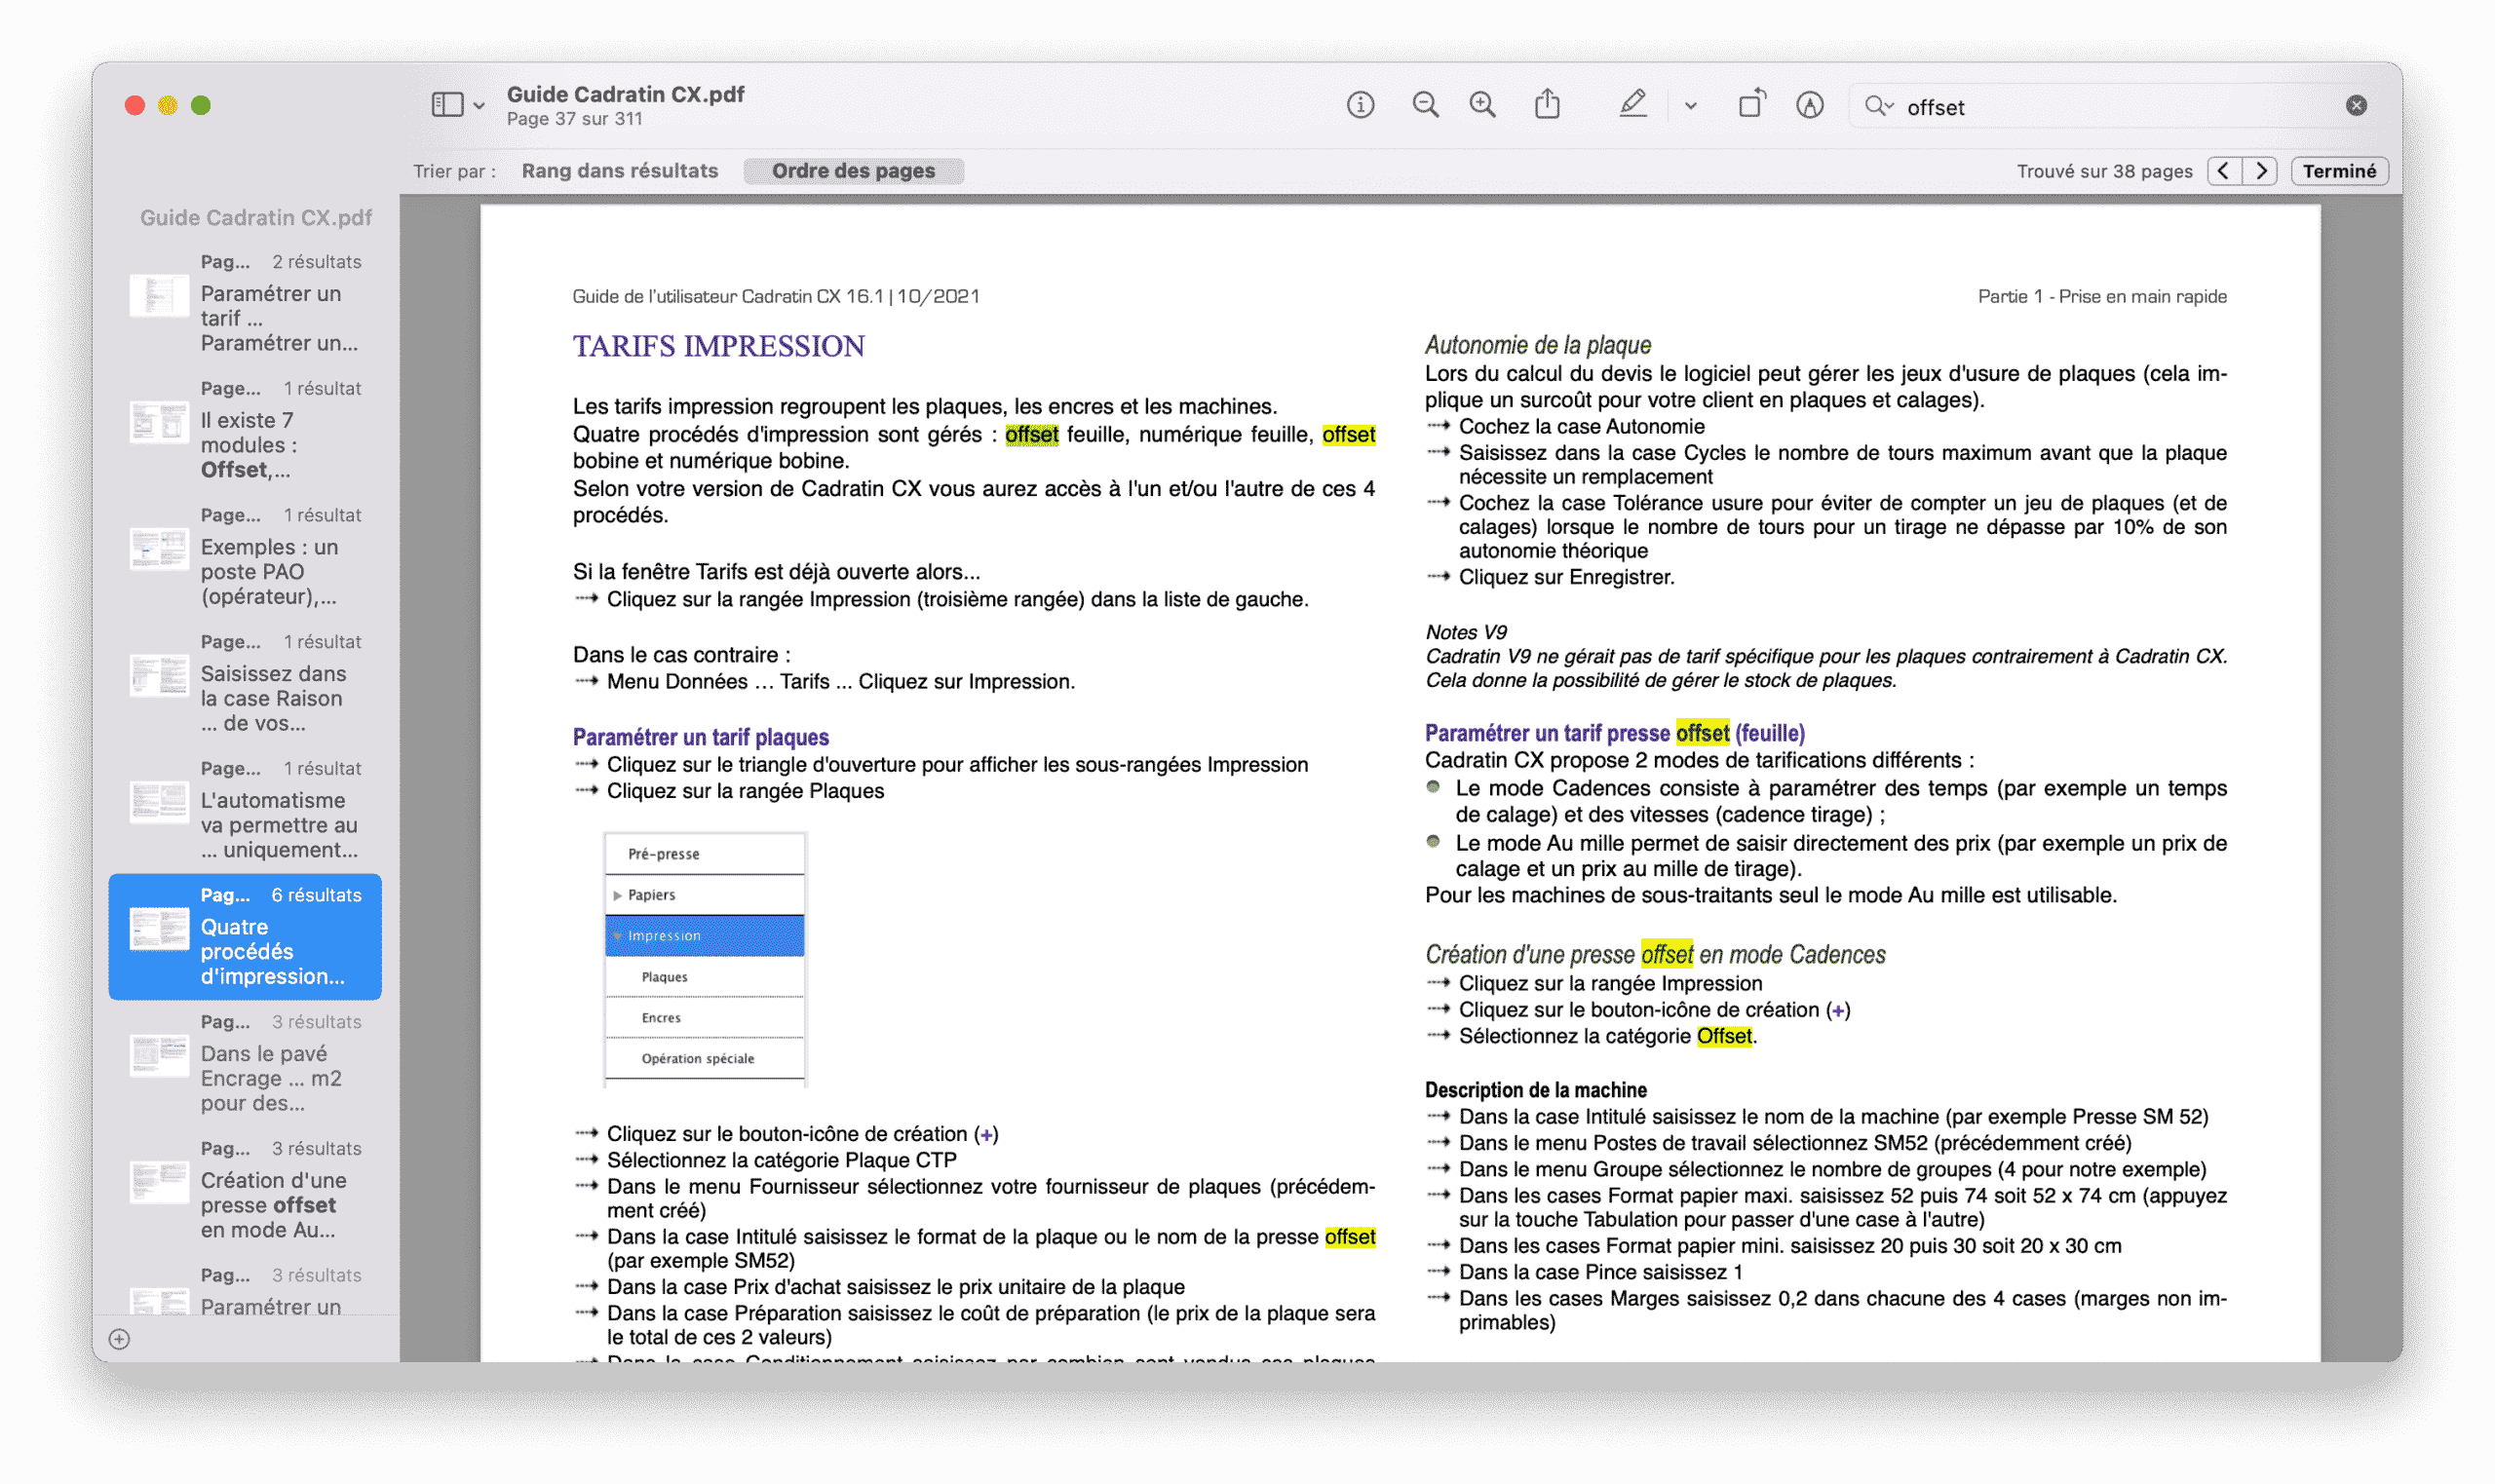This screenshot has width=2495, height=1484.
Task: Click highlighted Impression row in list image
Action: click(x=704, y=936)
